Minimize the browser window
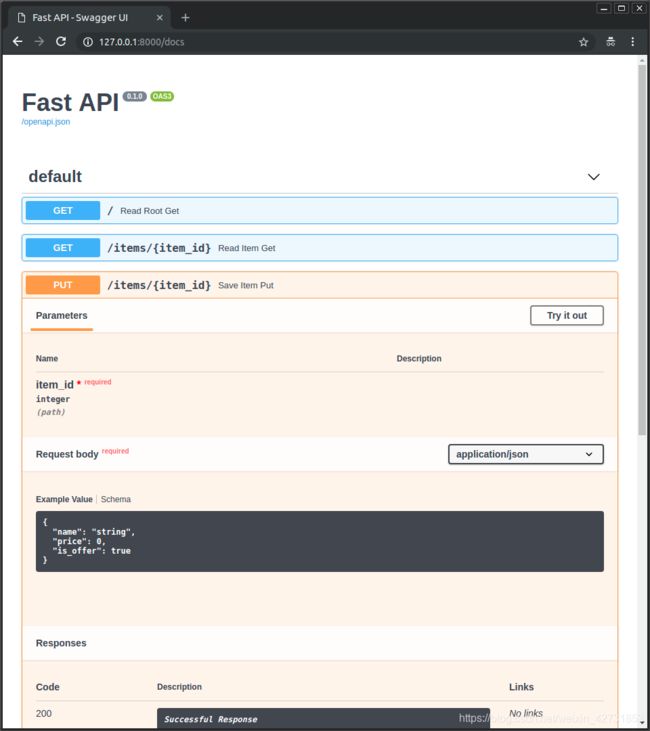Viewport: 650px width, 731px height. click(x=604, y=8)
